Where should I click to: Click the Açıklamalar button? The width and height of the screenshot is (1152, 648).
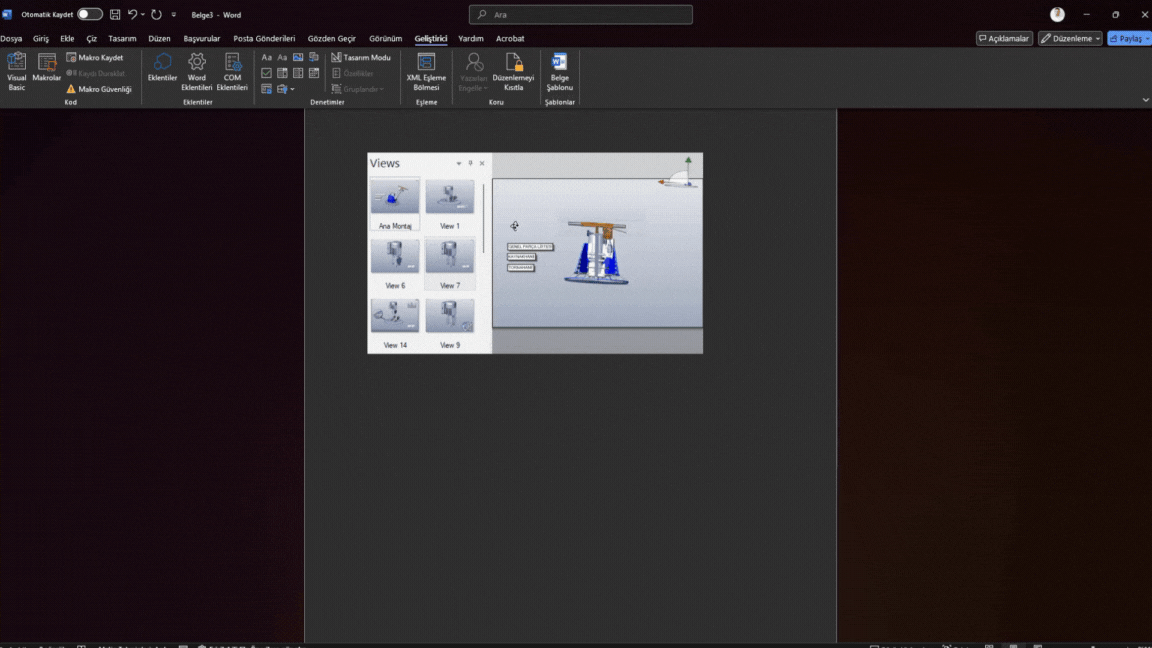click(x=1004, y=39)
